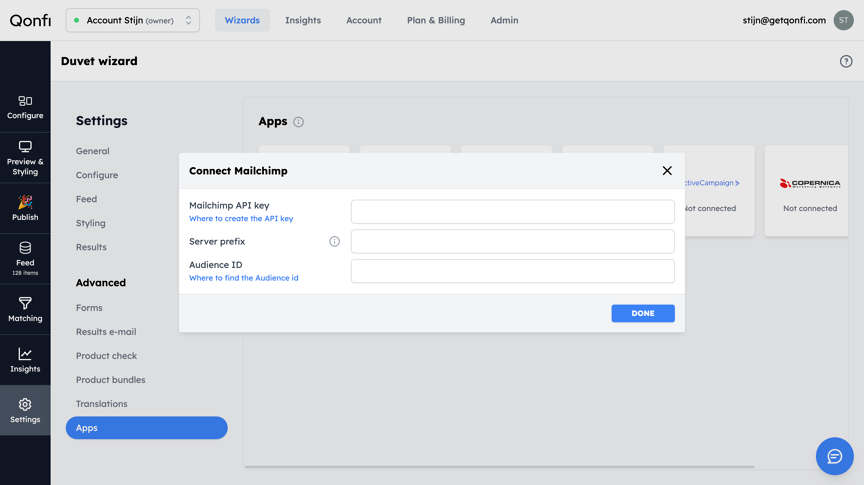This screenshot has width=864, height=485.
Task: Switch to the Insights top tab
Action: tap(303, 20)
